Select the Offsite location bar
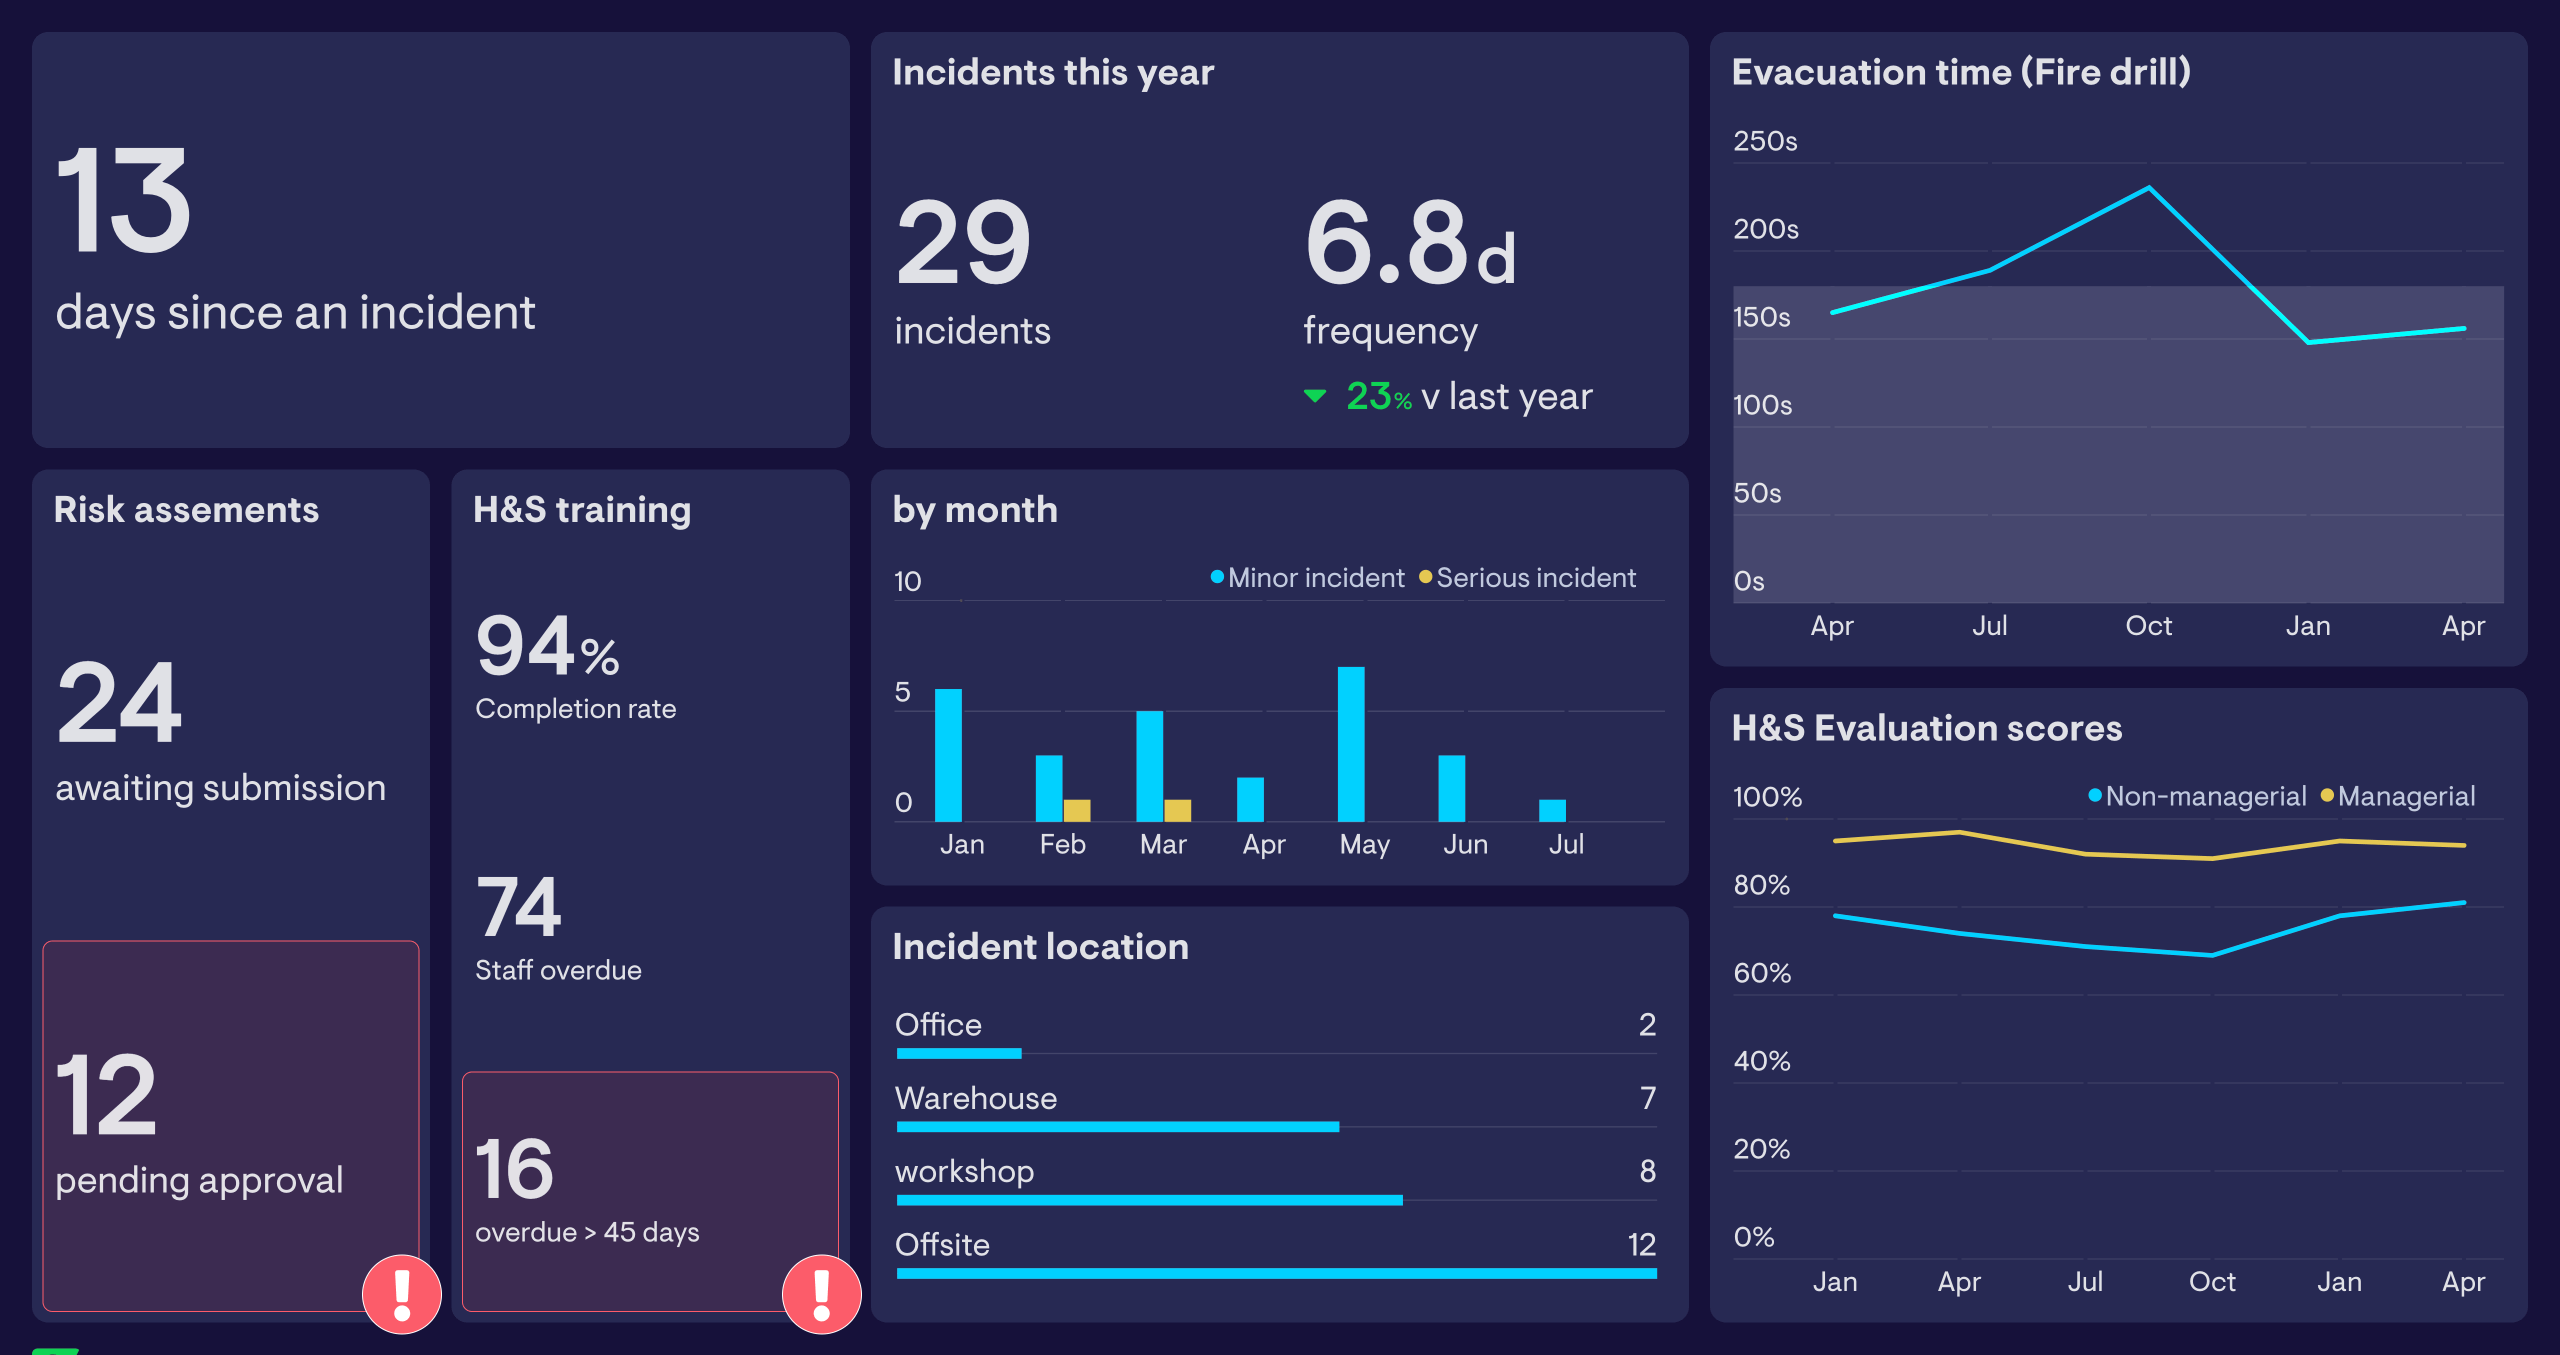 pyautogui.click(x=1276, y=1273)
